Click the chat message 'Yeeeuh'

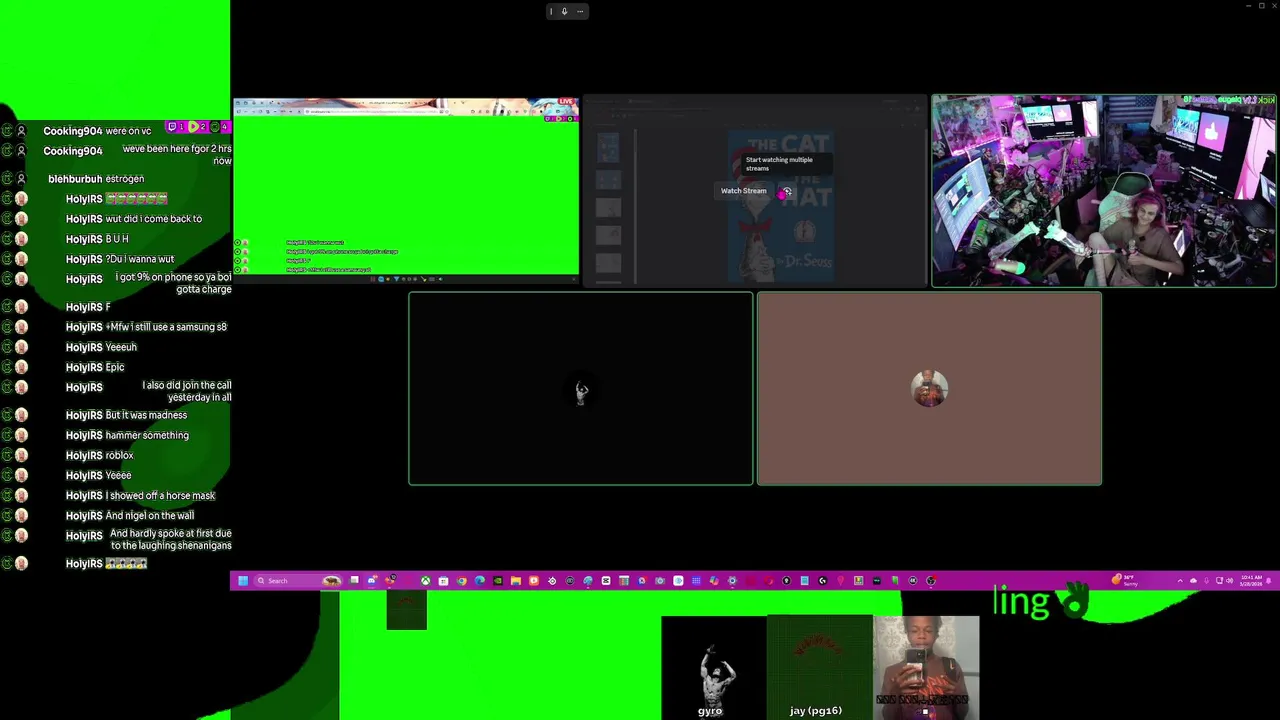pyautogui.click(x=121, y=347)
